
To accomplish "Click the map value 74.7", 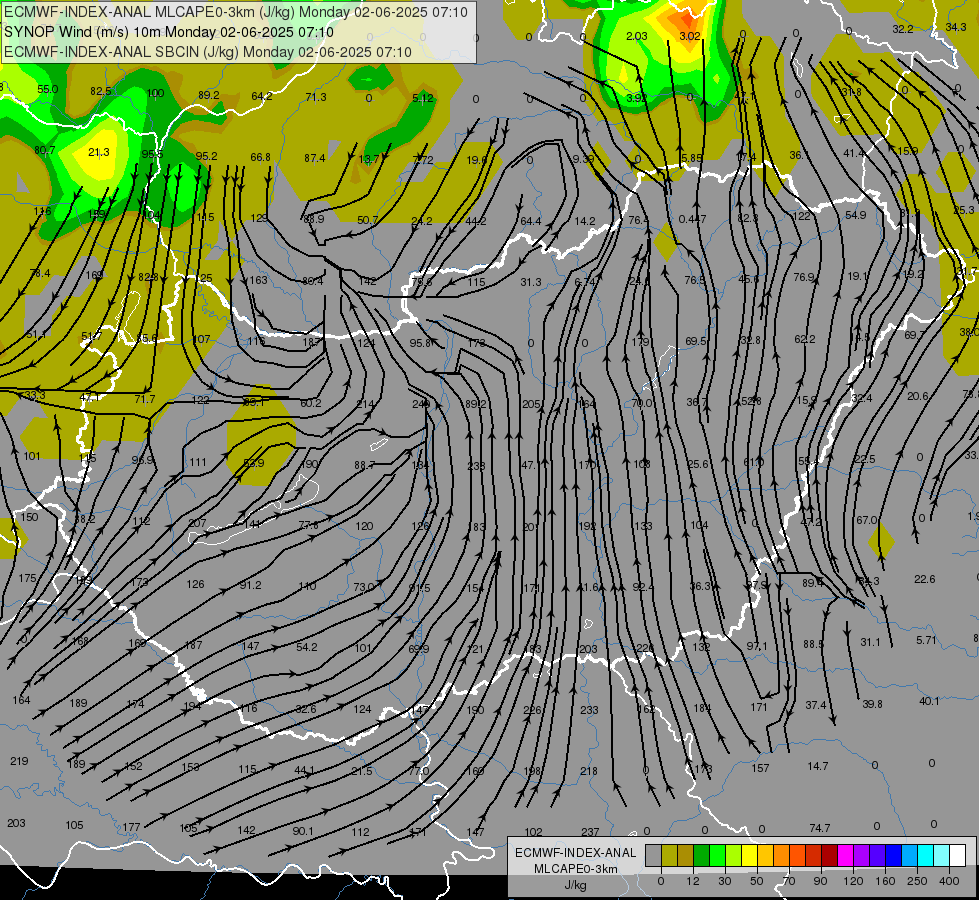I will (819, 828).
